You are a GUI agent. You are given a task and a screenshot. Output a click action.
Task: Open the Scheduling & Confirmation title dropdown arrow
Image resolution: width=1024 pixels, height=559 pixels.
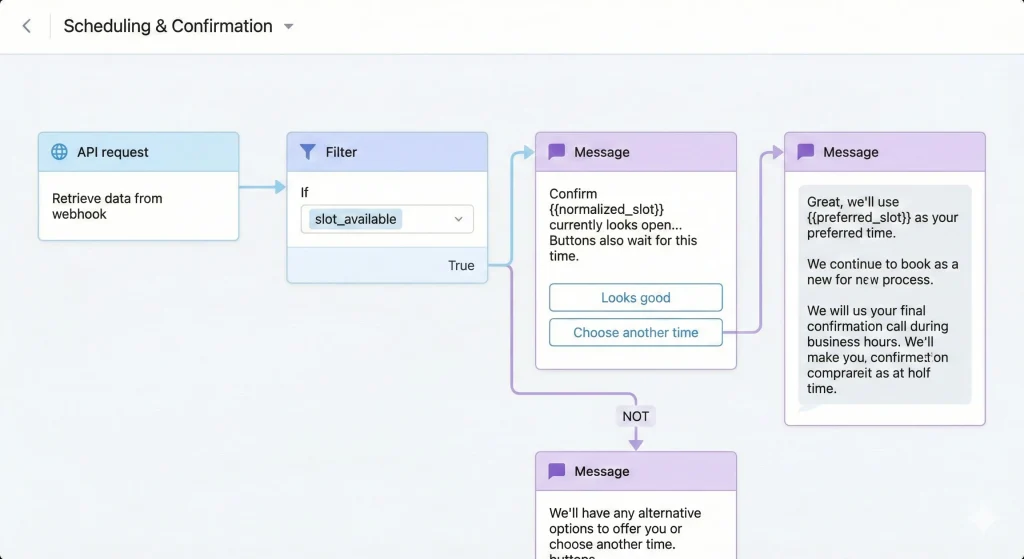point(289,27)
